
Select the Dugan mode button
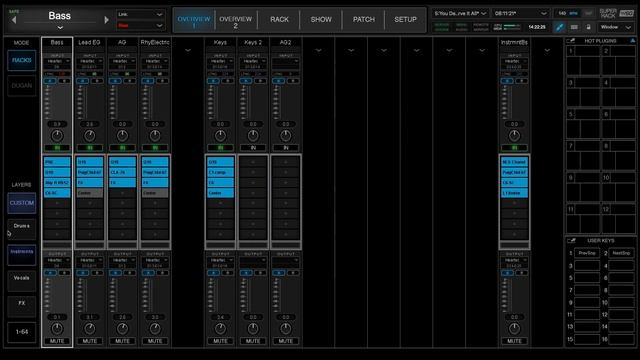pyautogui.click(x=22, y=86)
